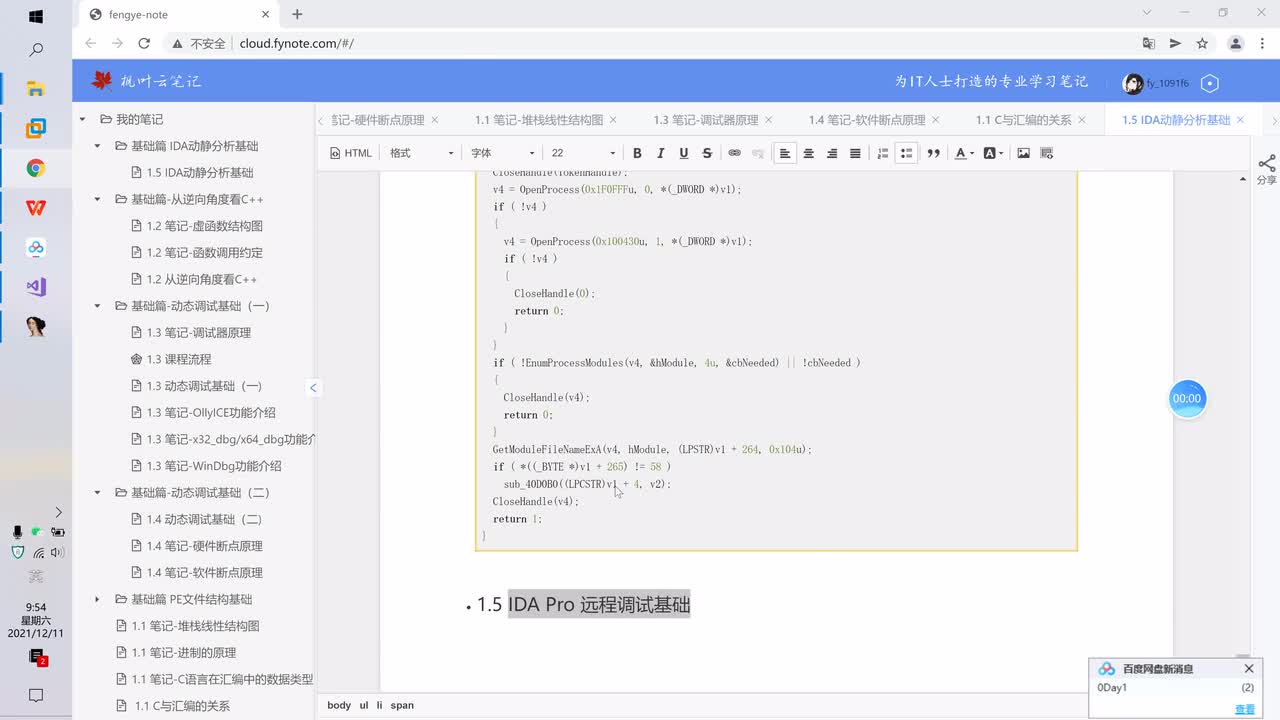This screenshot has height=720, width=1280.
Task: Collapse 基础篇-动态调试基础（一）folder
Action: [97, 306]
